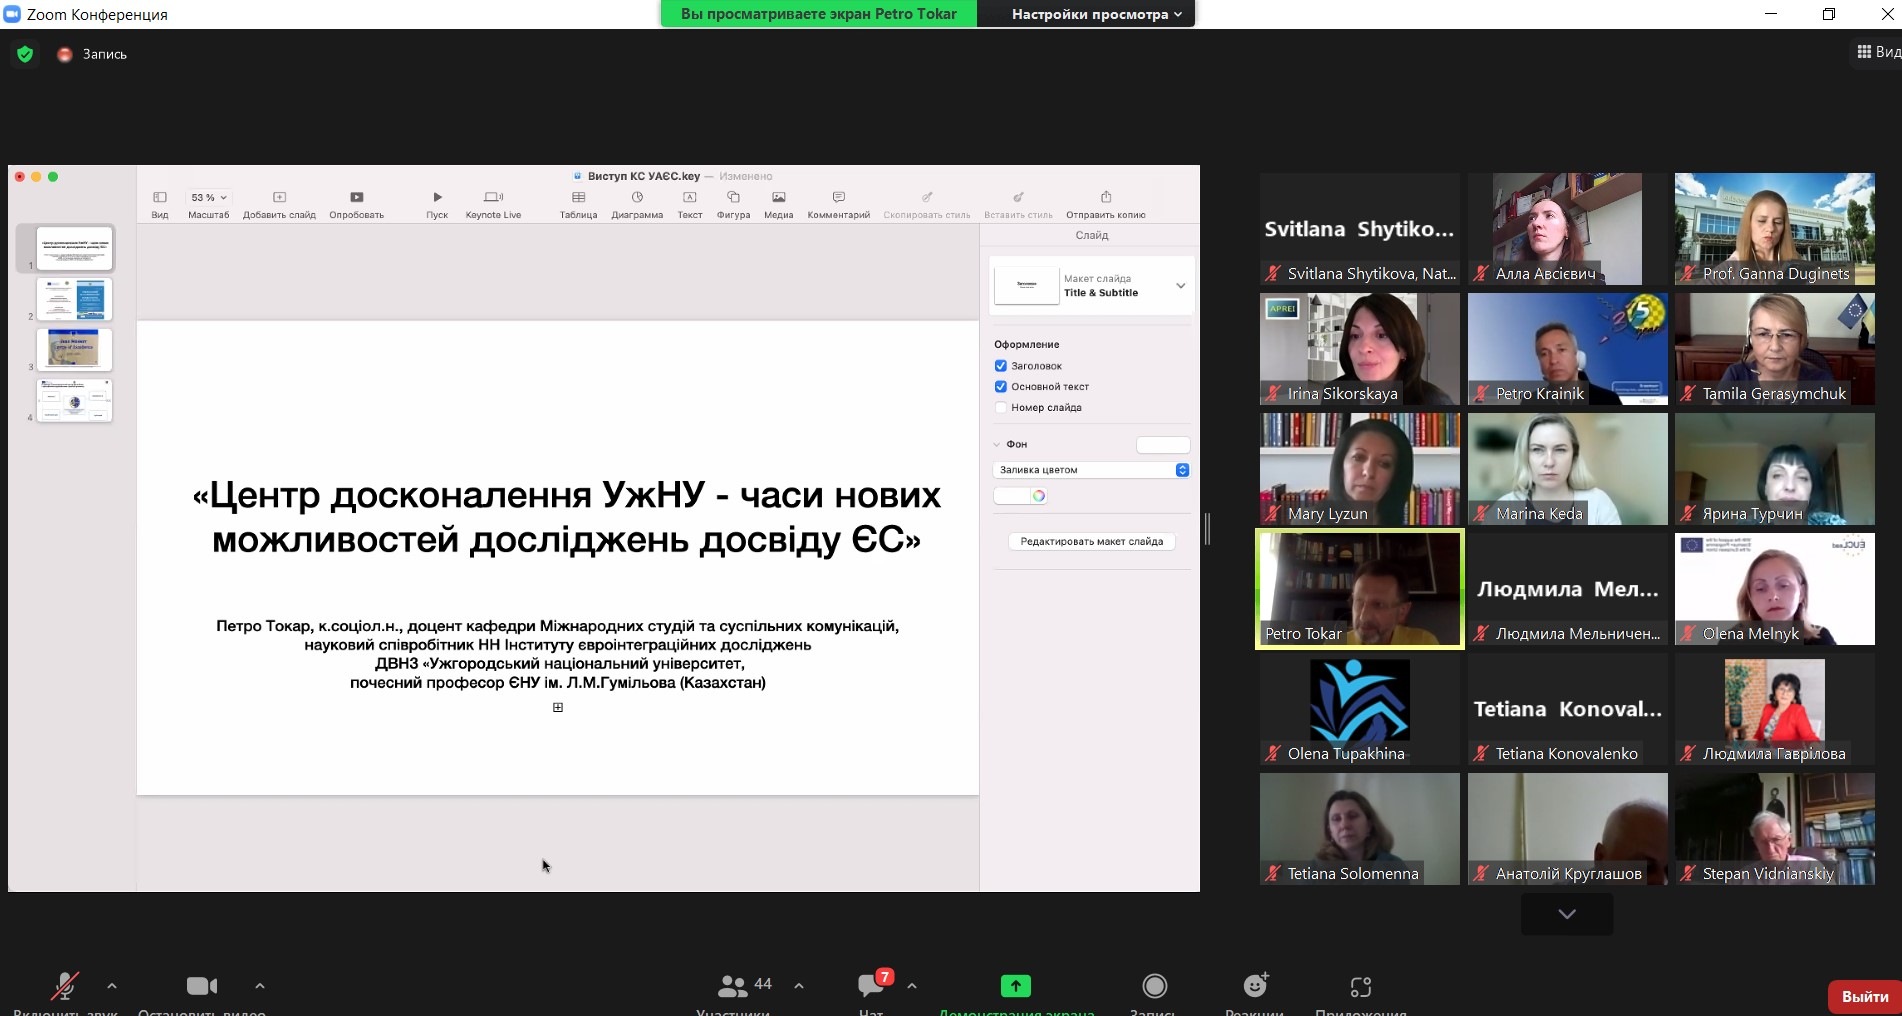The image size is (1902, 1016).
Task: Click the Слайд tab in the inspector
Action: tap(1091, 236)
